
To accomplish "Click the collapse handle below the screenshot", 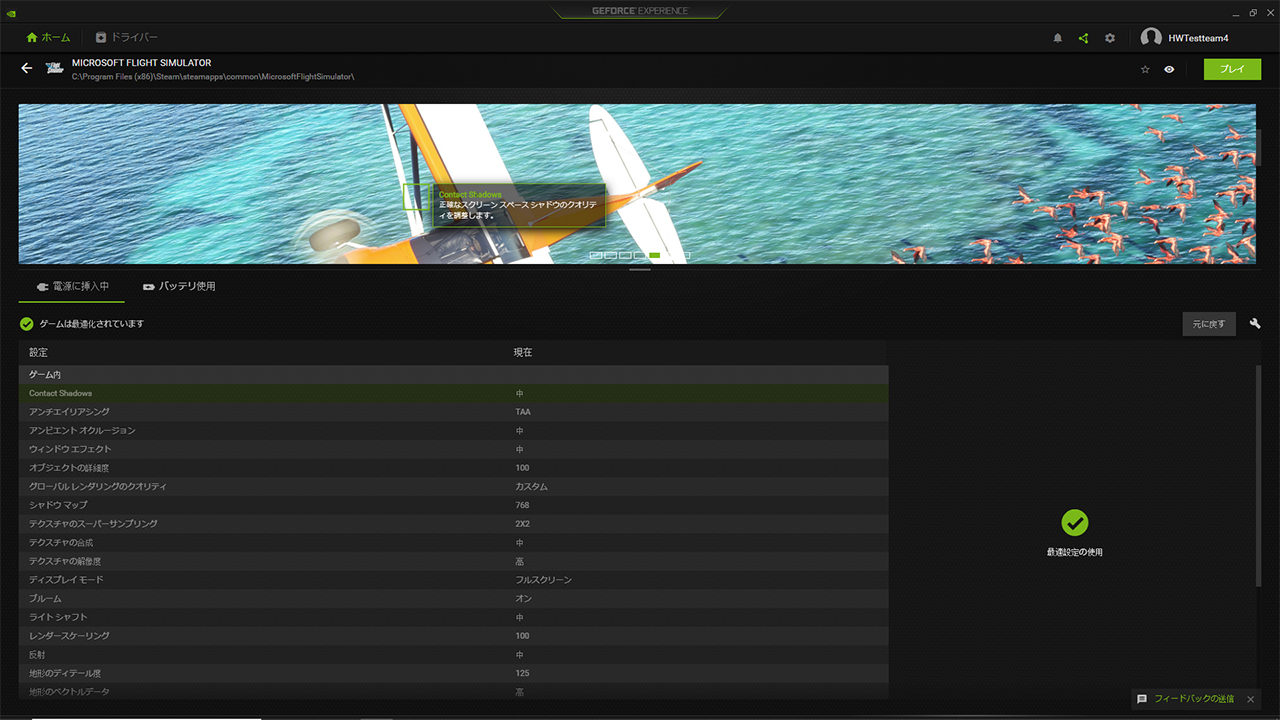I will (640, 269).
